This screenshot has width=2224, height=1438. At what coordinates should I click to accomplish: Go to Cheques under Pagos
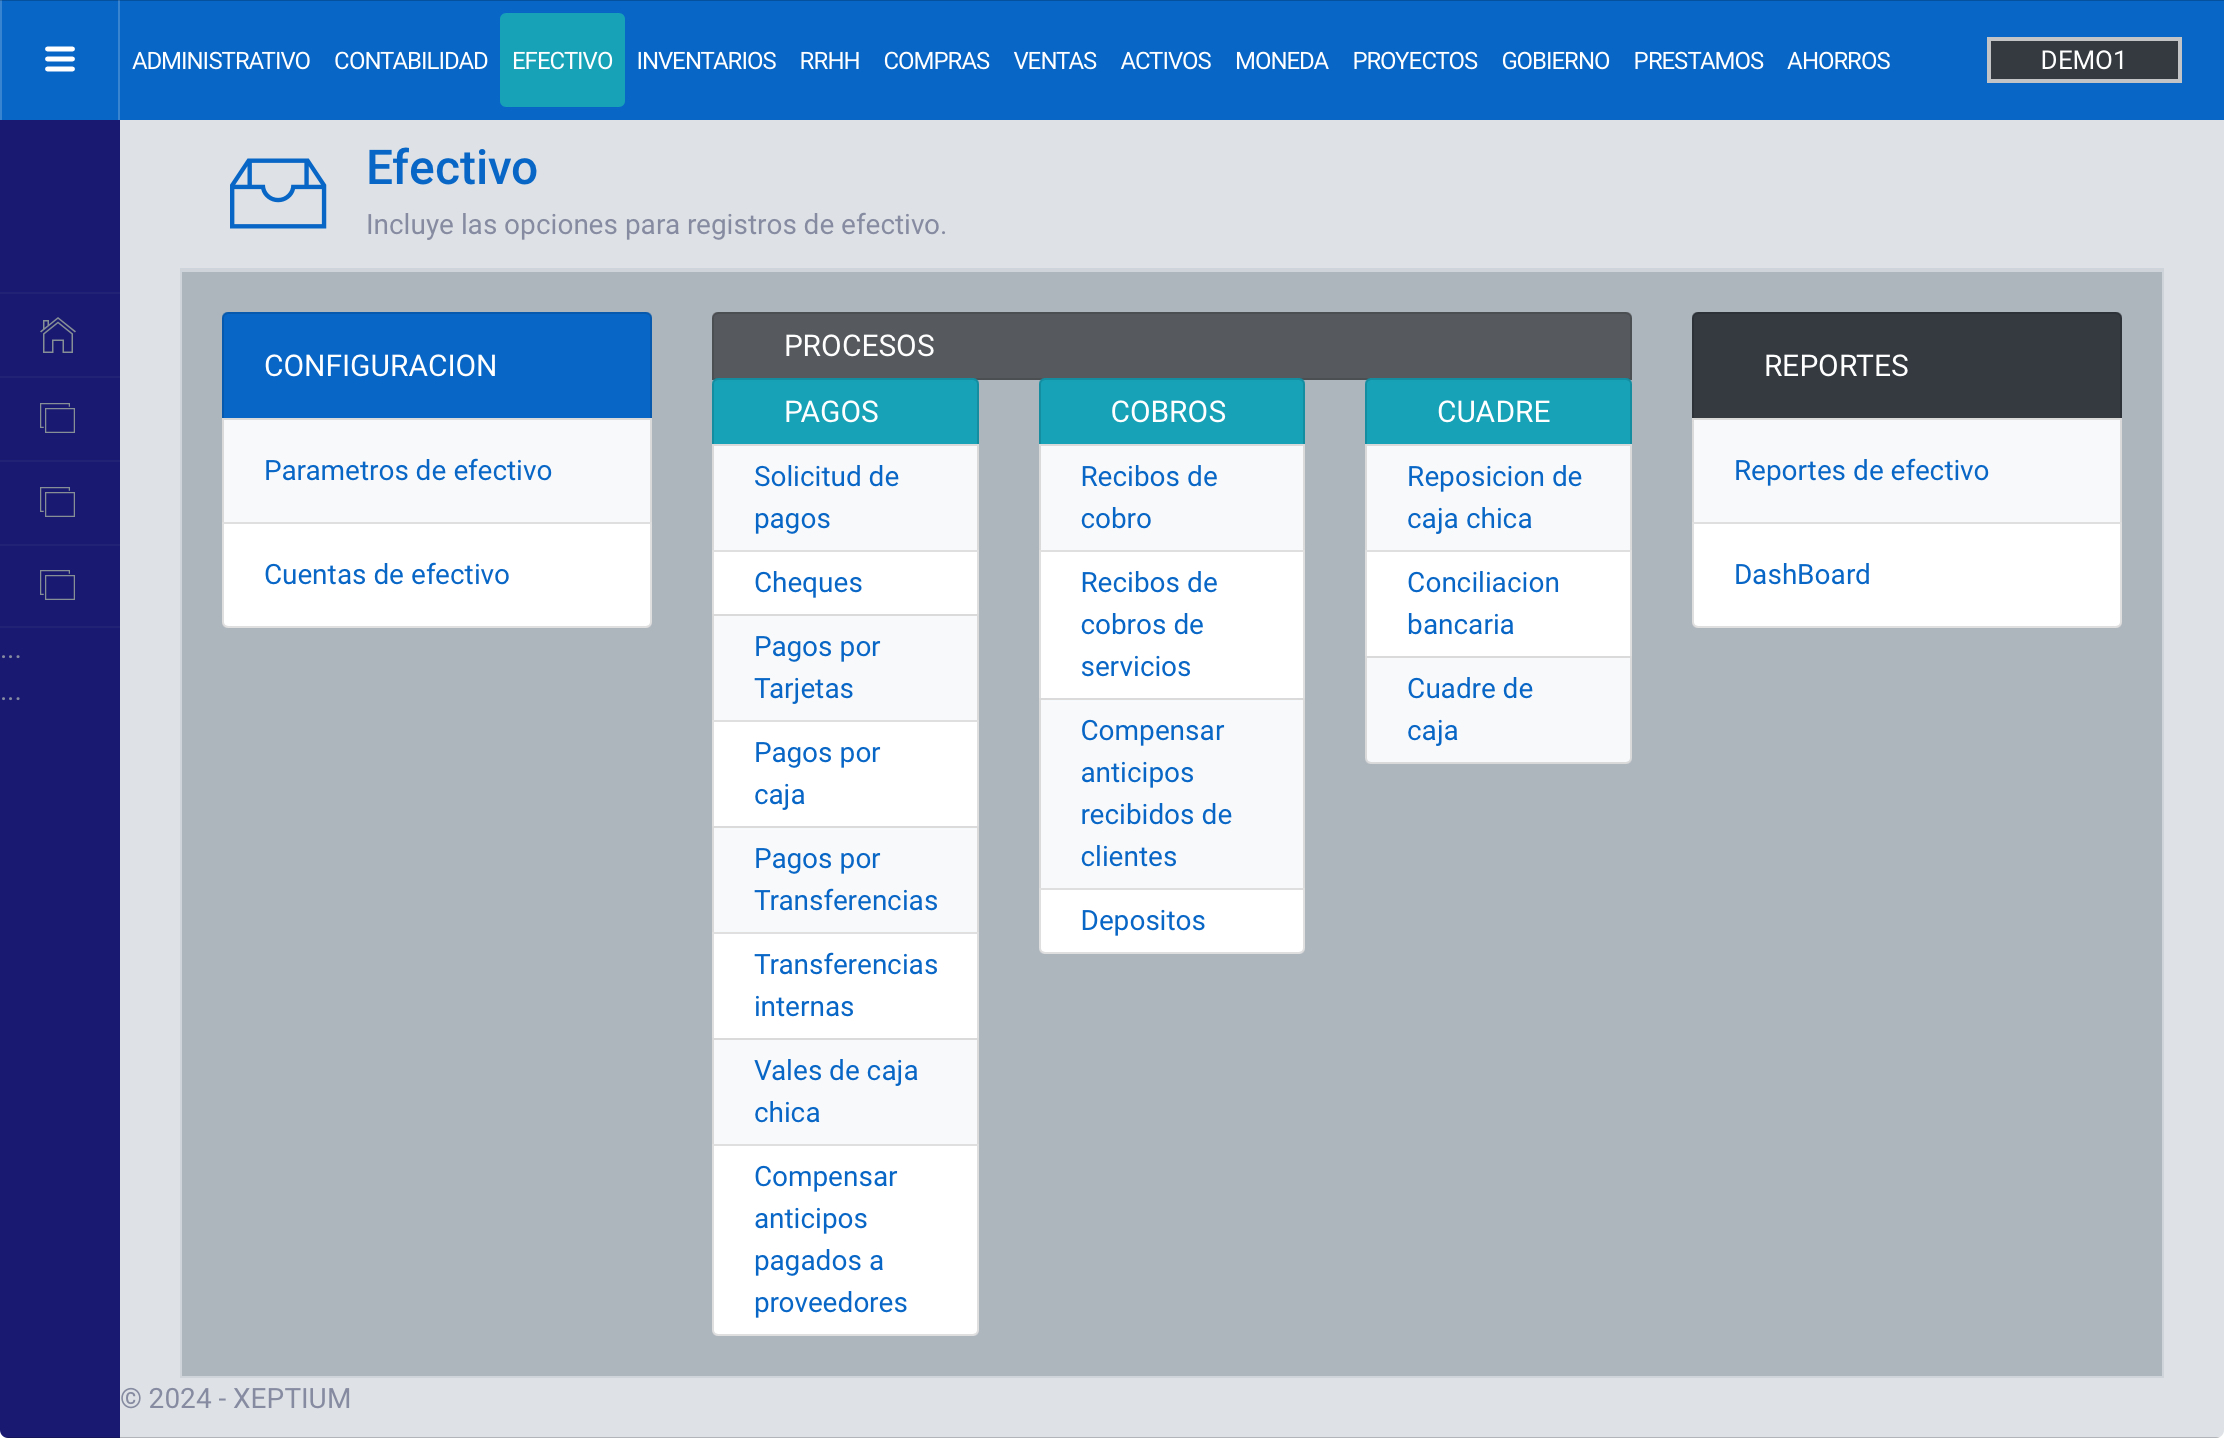click(x=808, y=582)
